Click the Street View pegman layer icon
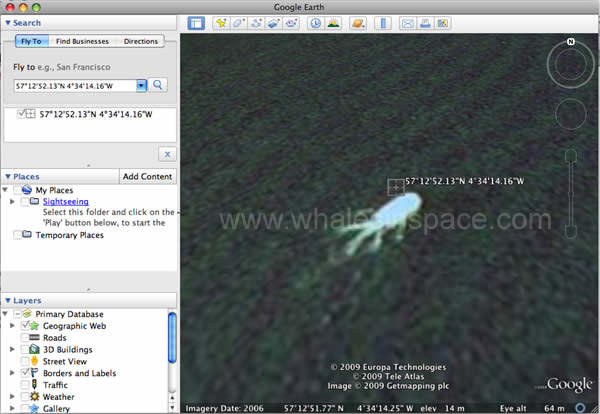Image resolution: width=600 pixels, height=414 pixels. click(34, 361)
